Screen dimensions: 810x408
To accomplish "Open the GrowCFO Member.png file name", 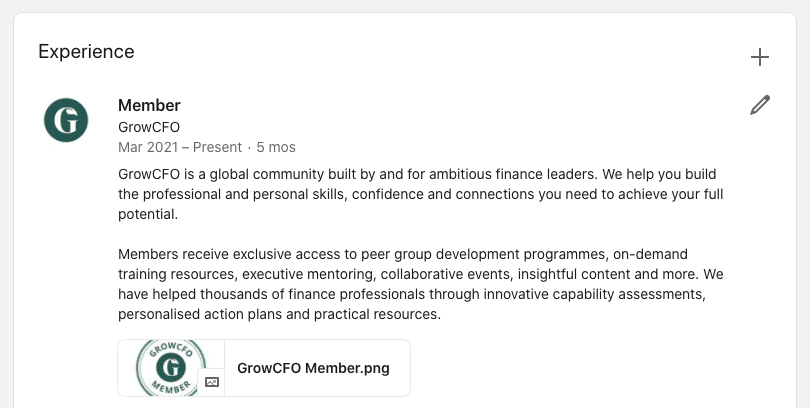I will pyautogui.click(x=313, y=368).
